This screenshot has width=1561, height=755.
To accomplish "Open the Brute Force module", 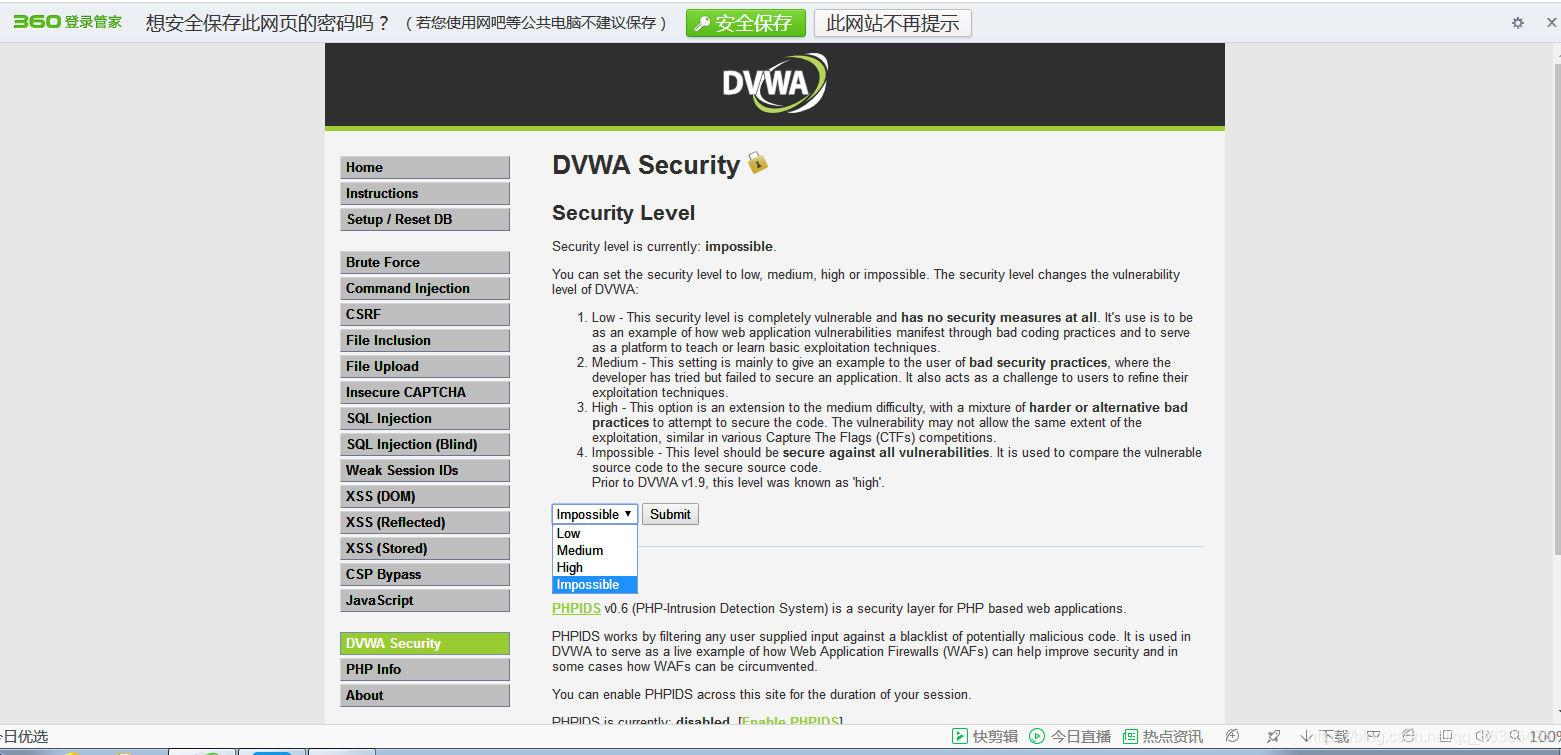I will click(x=425, y=262).
